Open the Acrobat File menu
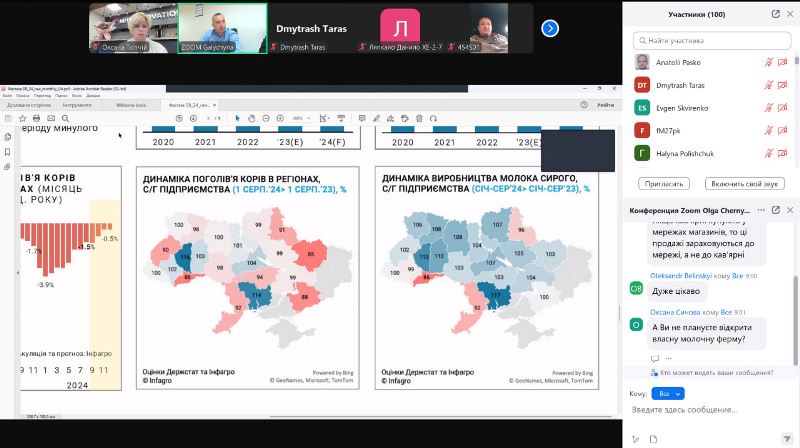This screenshot has height=448, width=800. (7, 95)
